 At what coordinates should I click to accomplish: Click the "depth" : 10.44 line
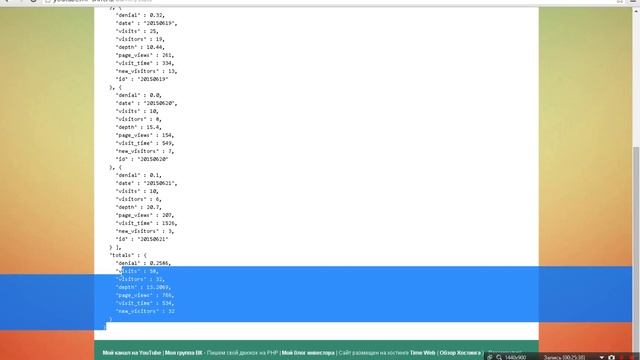click(140, 47)
